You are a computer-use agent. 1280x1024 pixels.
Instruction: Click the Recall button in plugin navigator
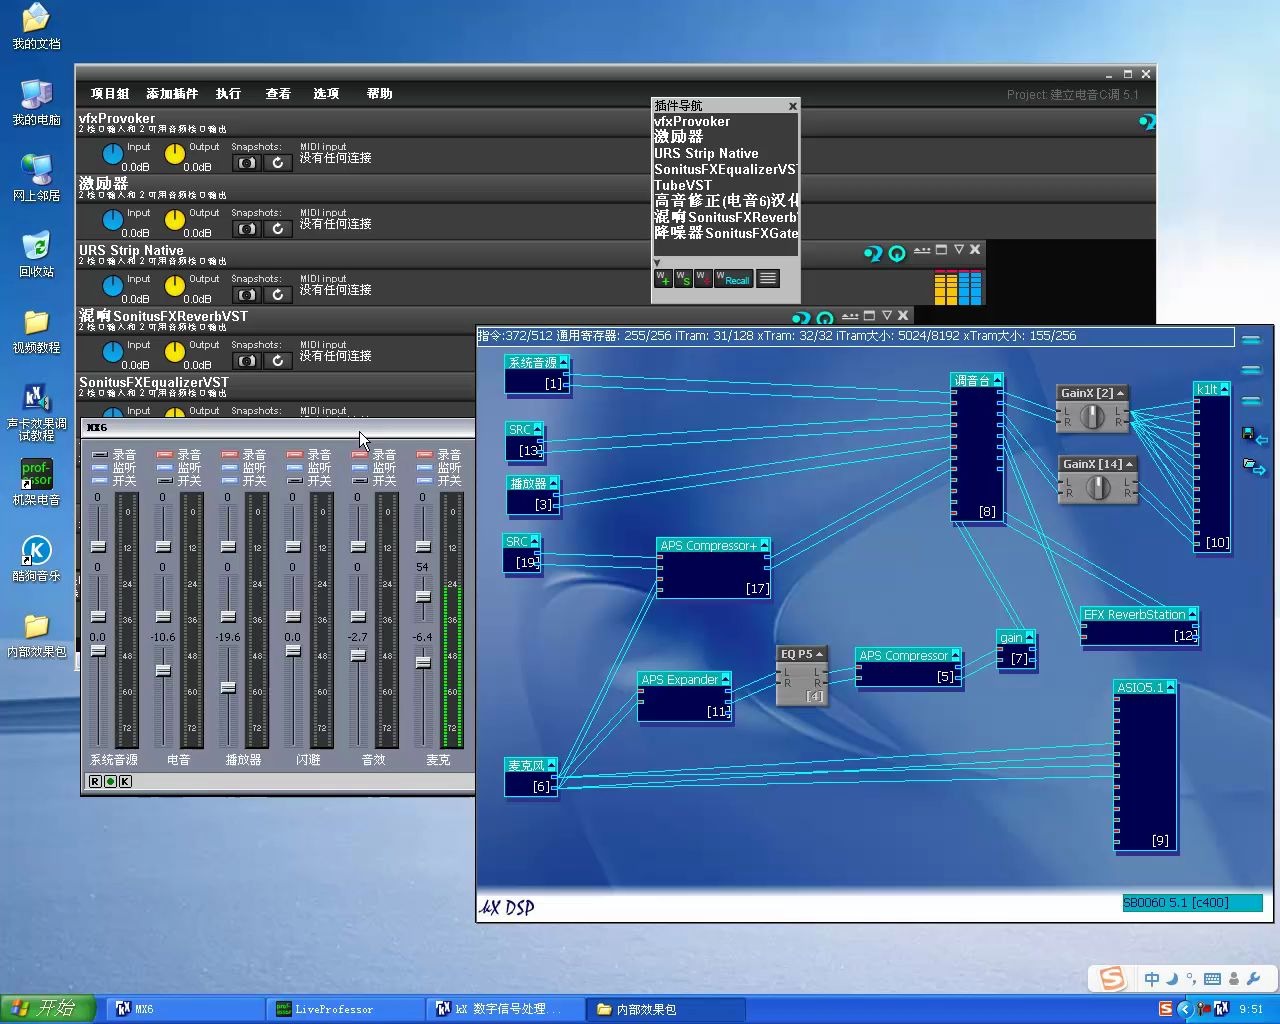(x=734, y=279)
